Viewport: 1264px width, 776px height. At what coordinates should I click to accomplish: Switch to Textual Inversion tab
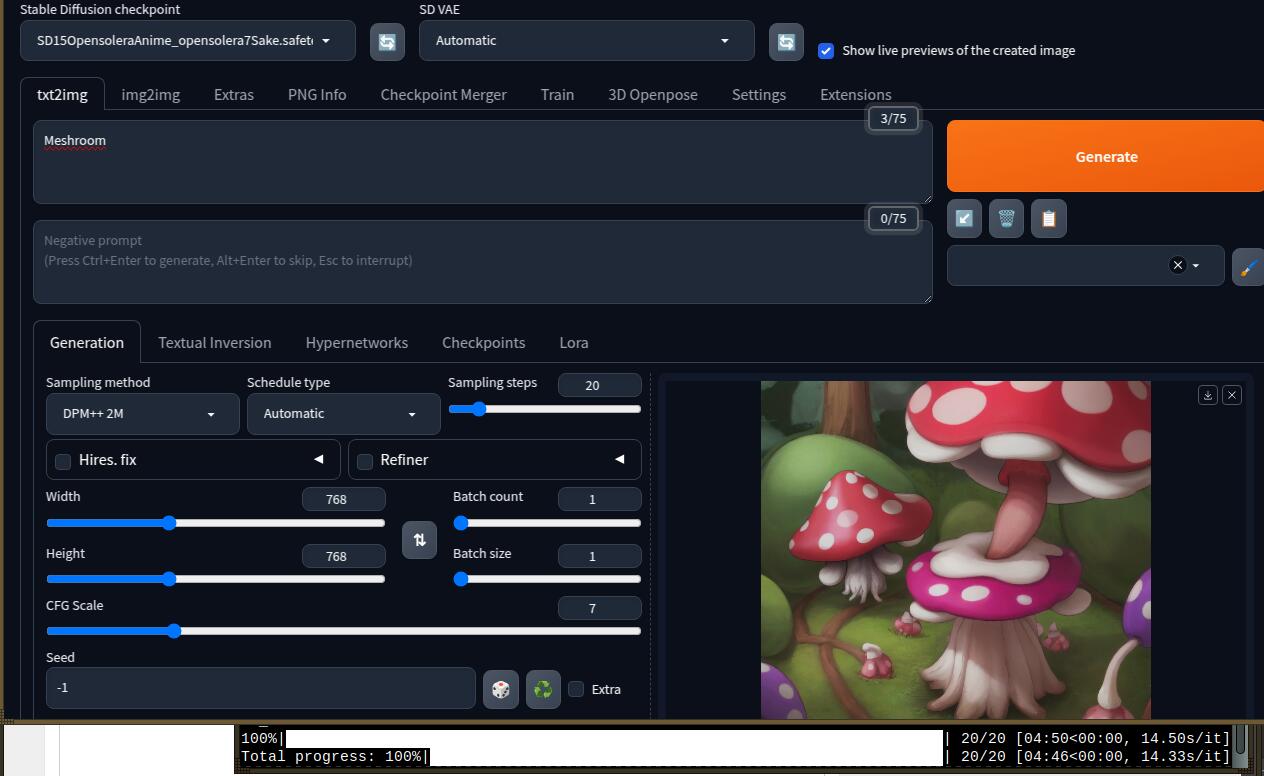point(215,343)
